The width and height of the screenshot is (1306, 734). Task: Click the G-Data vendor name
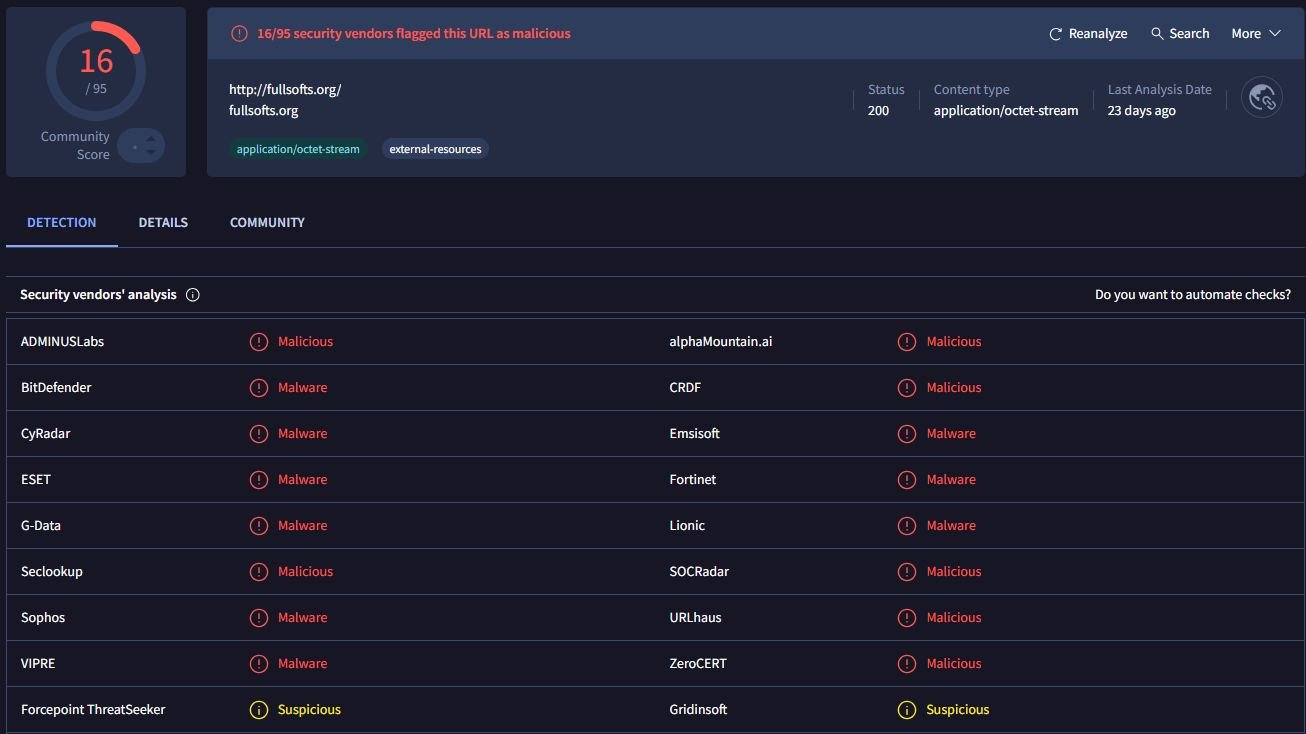41,526
